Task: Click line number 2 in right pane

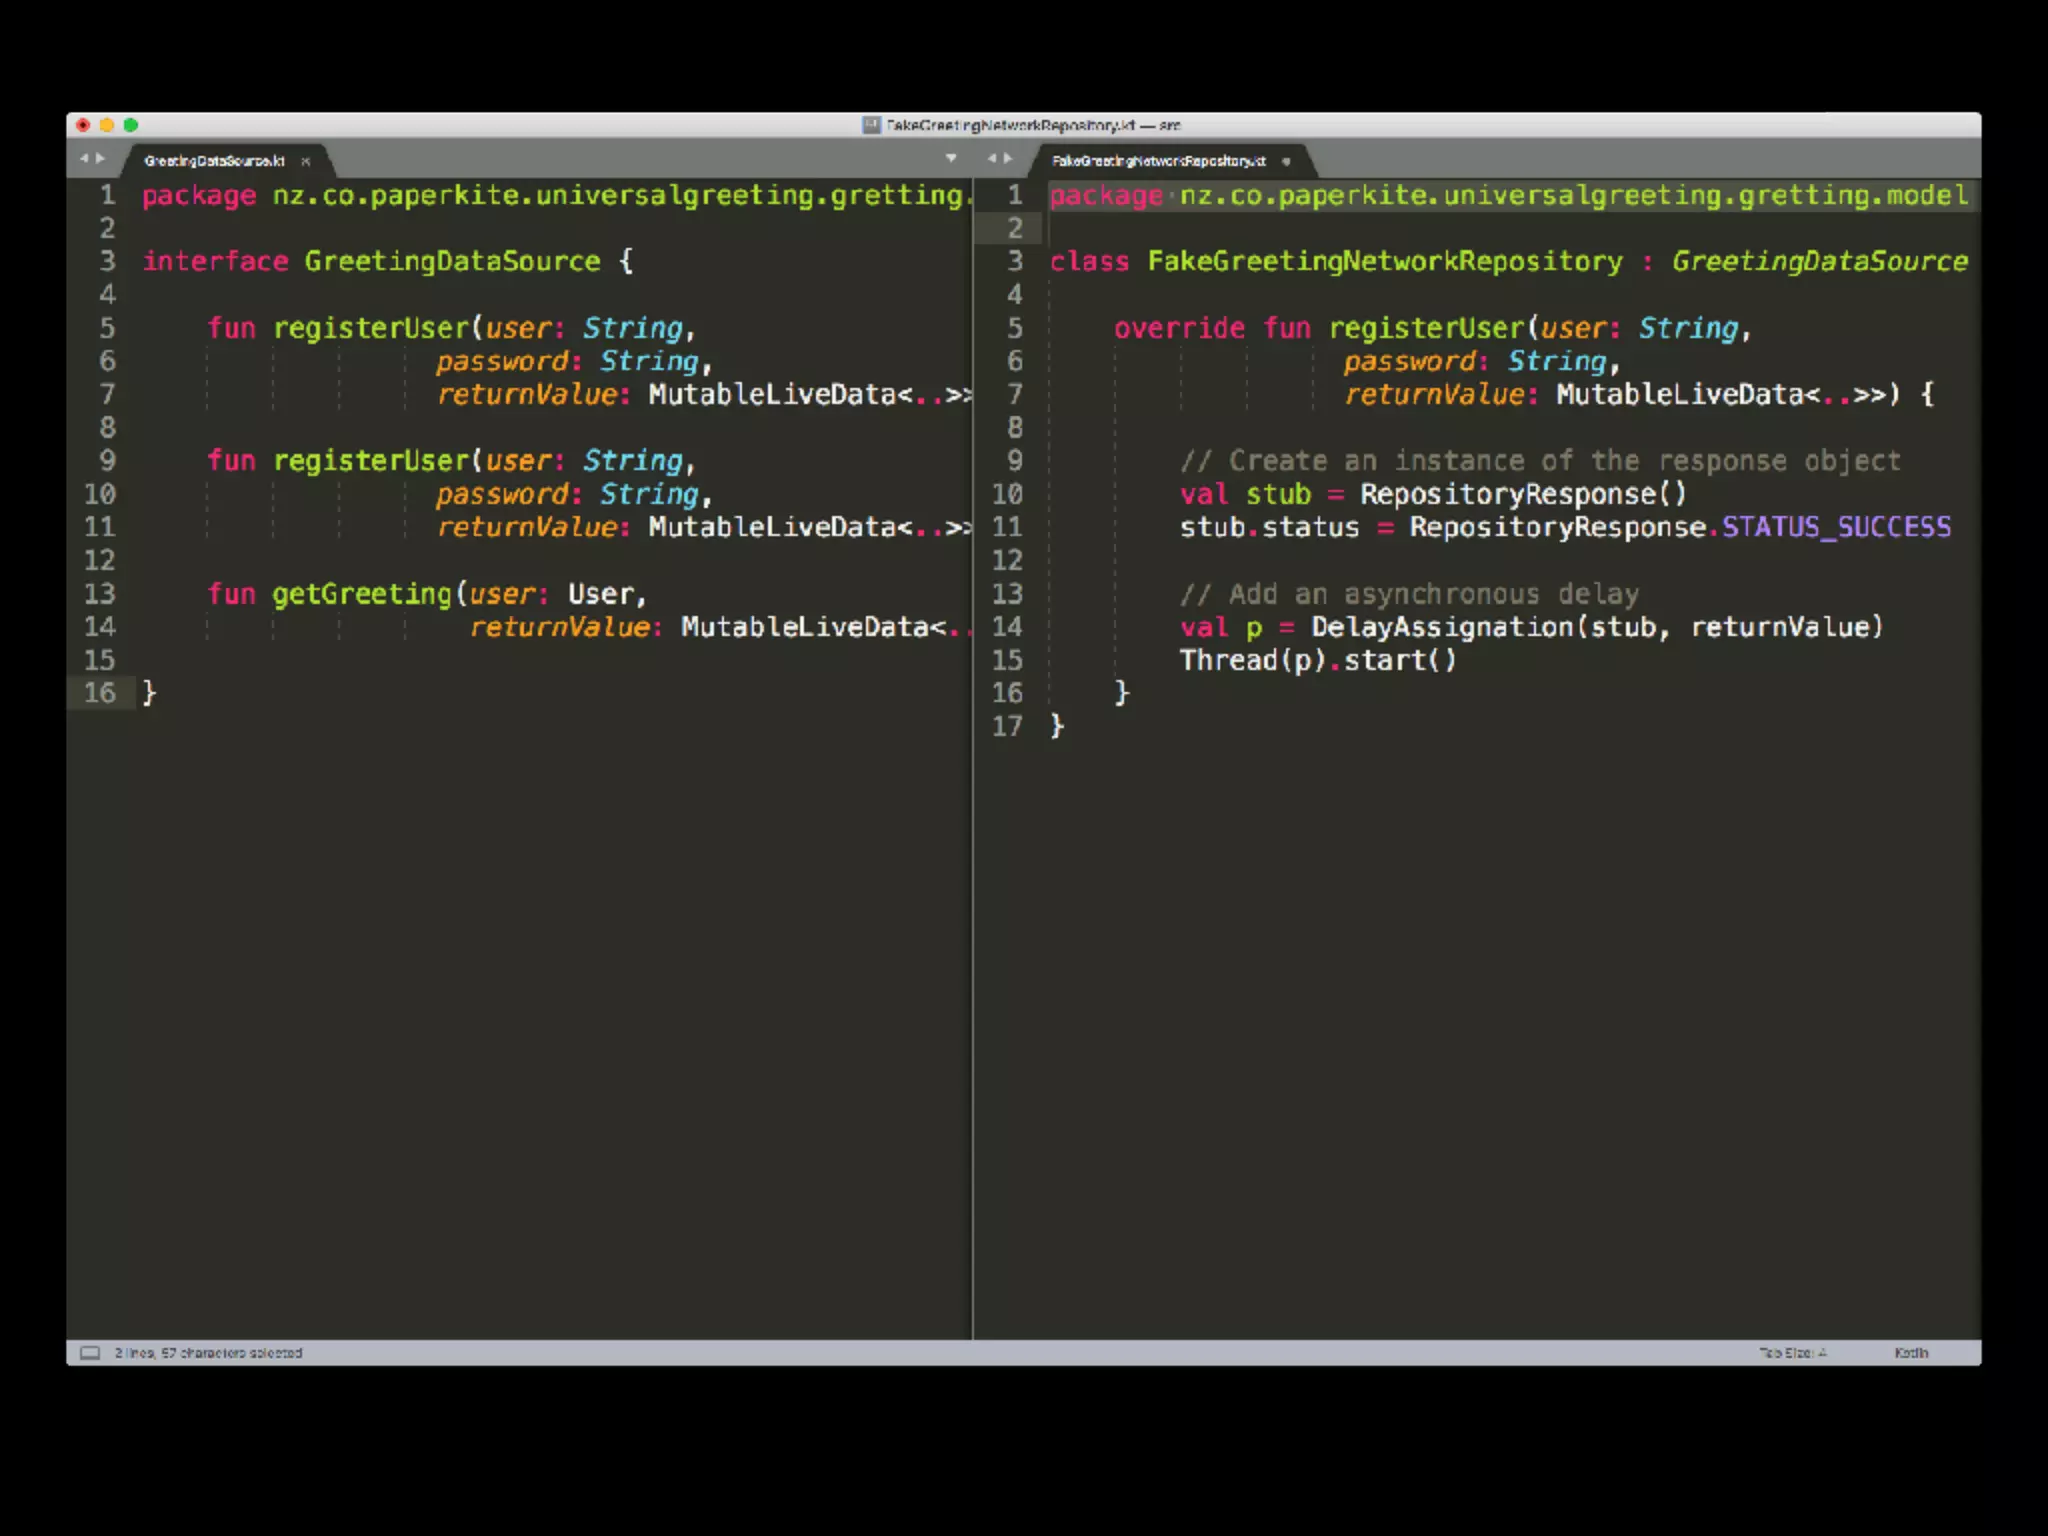Action: 1014,228
